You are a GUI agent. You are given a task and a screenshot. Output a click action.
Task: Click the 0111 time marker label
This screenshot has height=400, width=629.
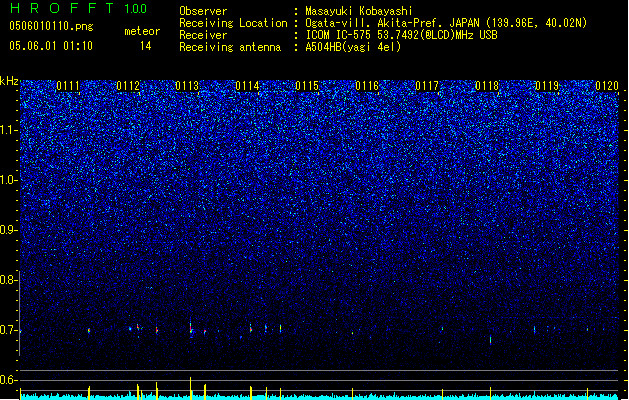[x=68, y=86]
